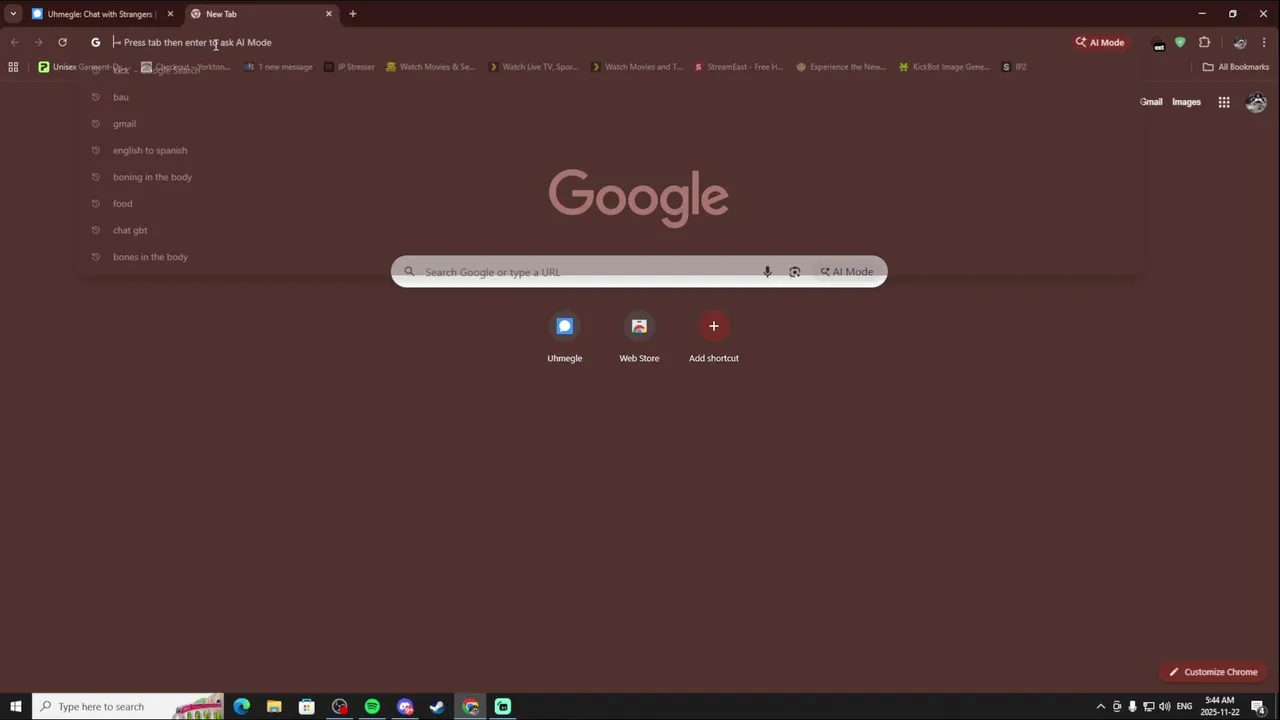Screen dimensions: 1280x720
Task: Click the microphone icon in system tray
Action: [1132, 706]
